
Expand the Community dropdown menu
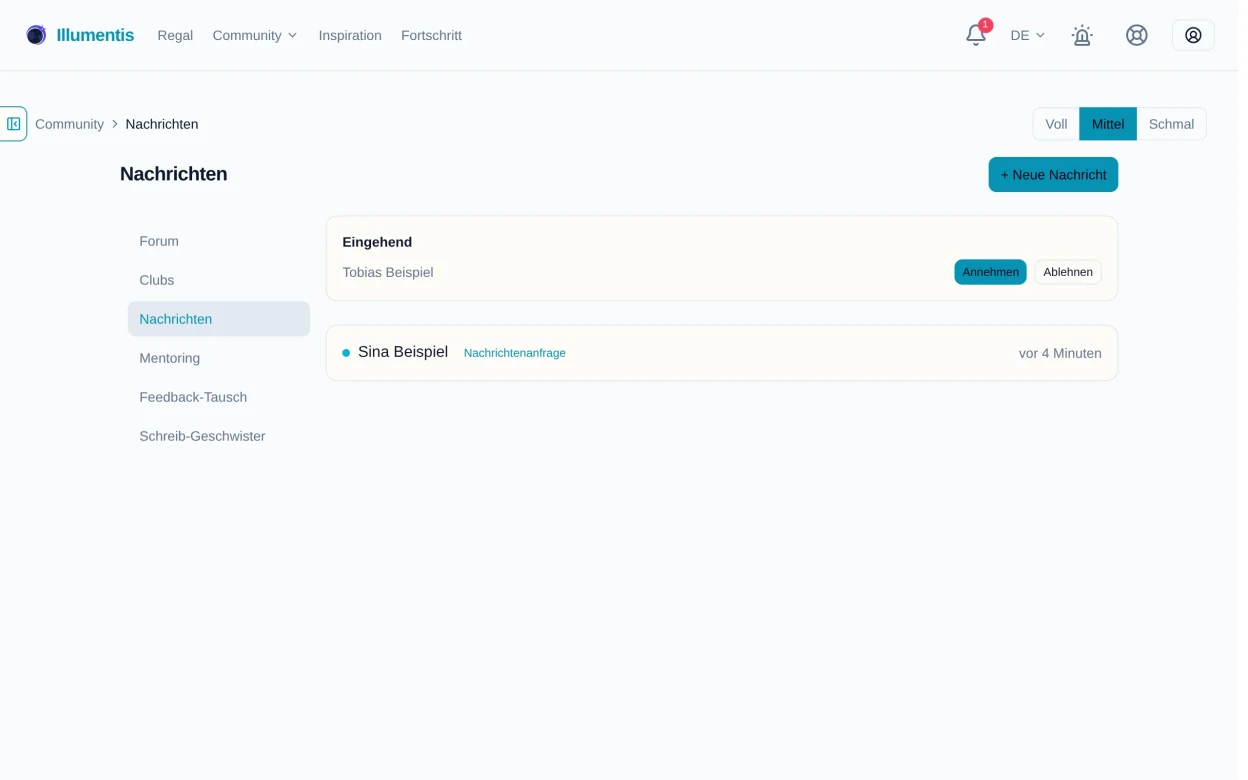pos(257,35)
